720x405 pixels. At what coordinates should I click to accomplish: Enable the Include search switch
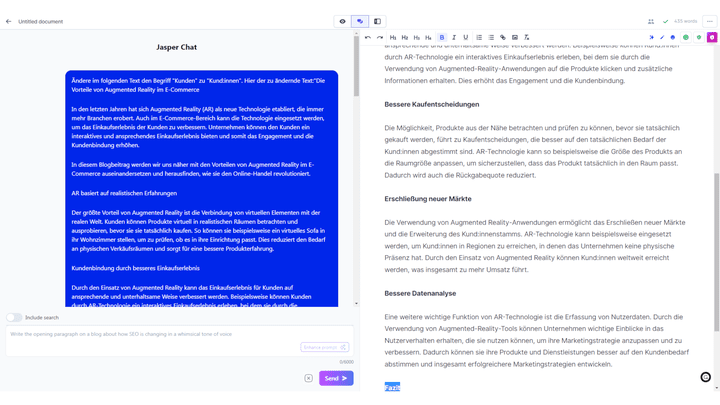point(14,317)
